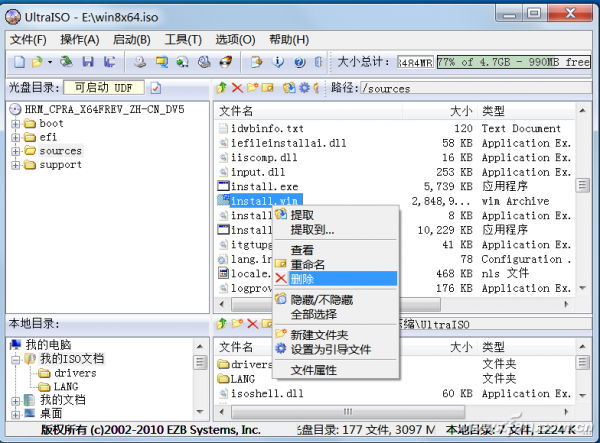Collapse the 我的ISO文档 tree node
Screen dimensions: 600x443
click(15, 359)
